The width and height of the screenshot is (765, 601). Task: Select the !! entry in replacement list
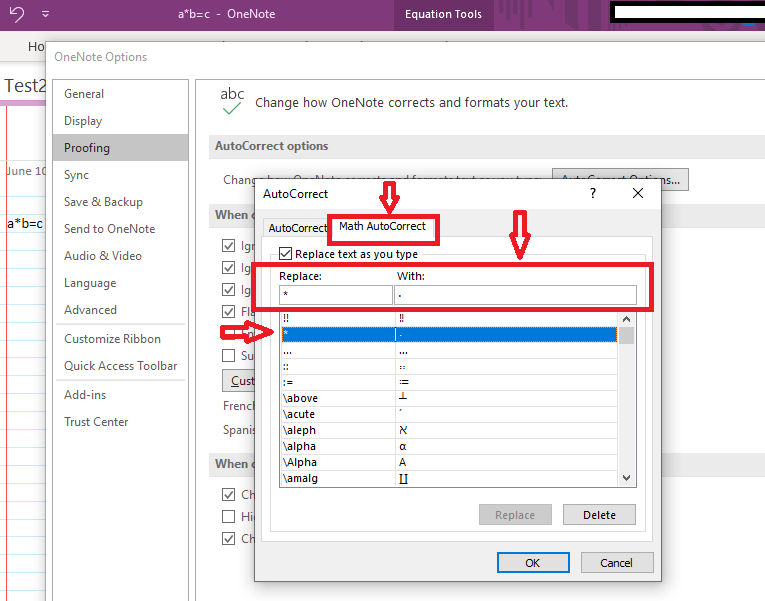click(449, 319)
